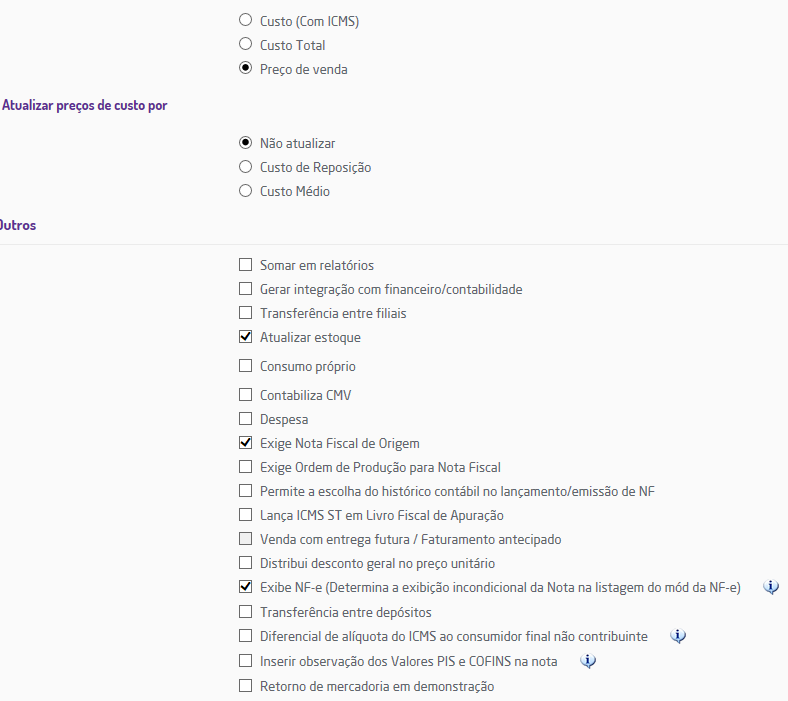Tick Retorno de mercadoria em demonstração
Image resolution: width=788 pixels, height=701 pixels.
(x=246, y=686)
